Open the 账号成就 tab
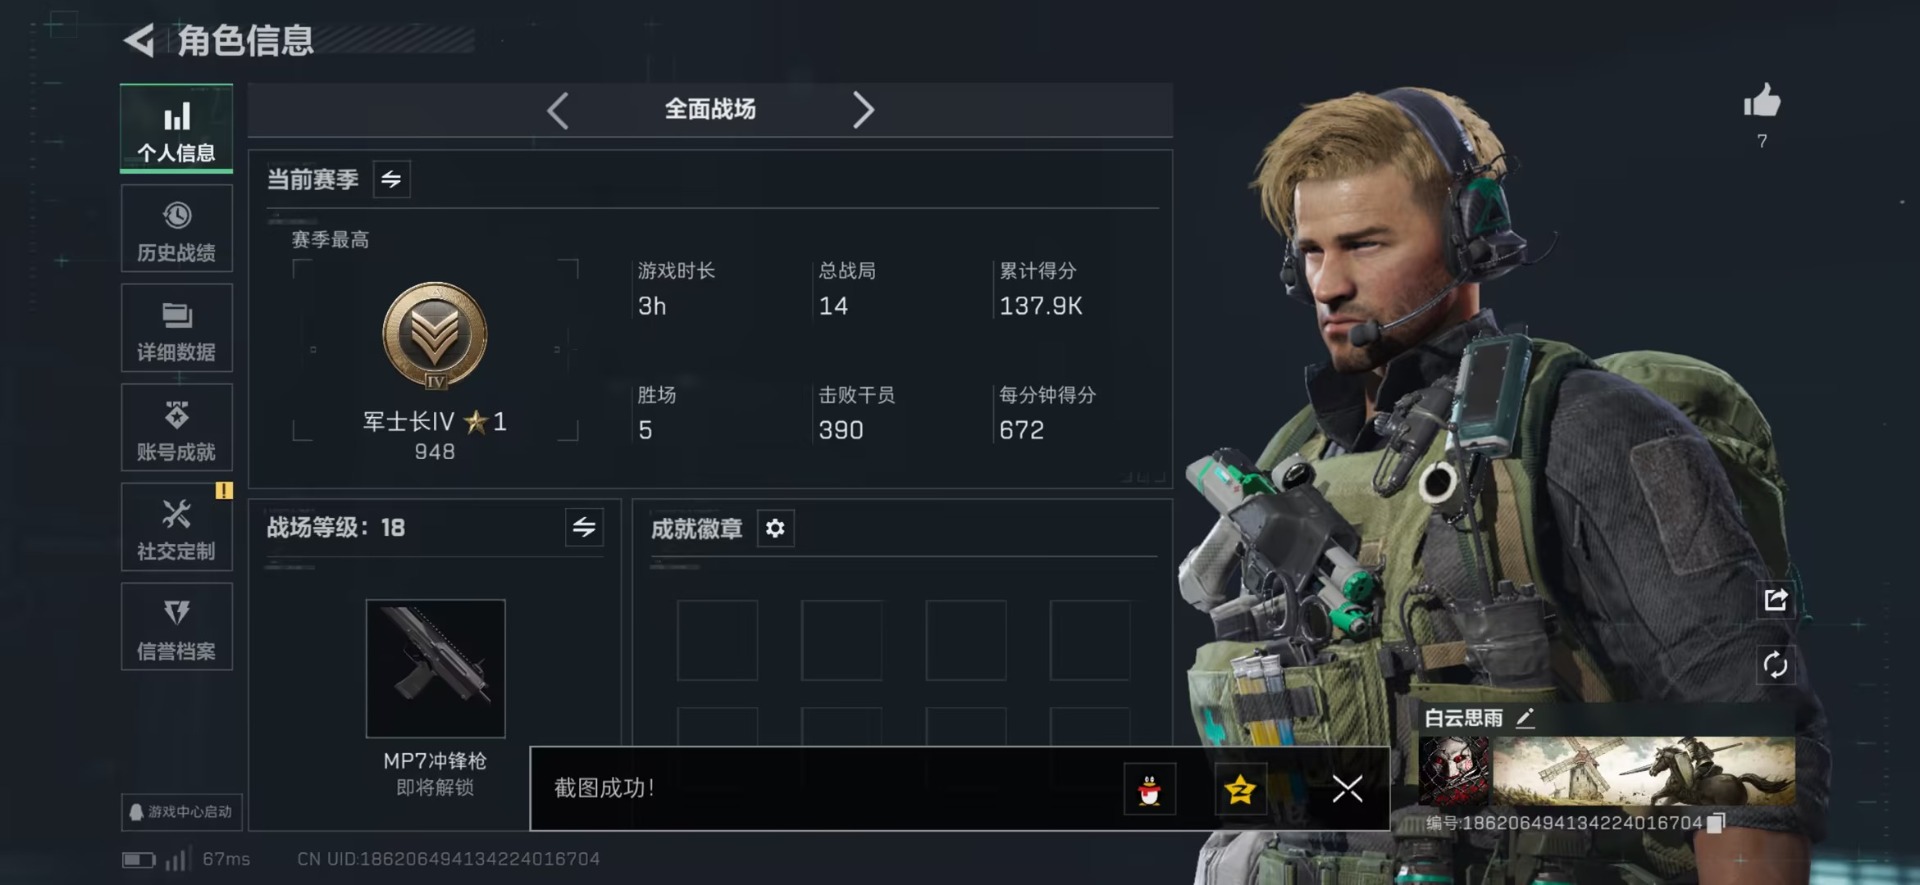The height and width of the screenshot is (885, 1920). tap(177, 428)
